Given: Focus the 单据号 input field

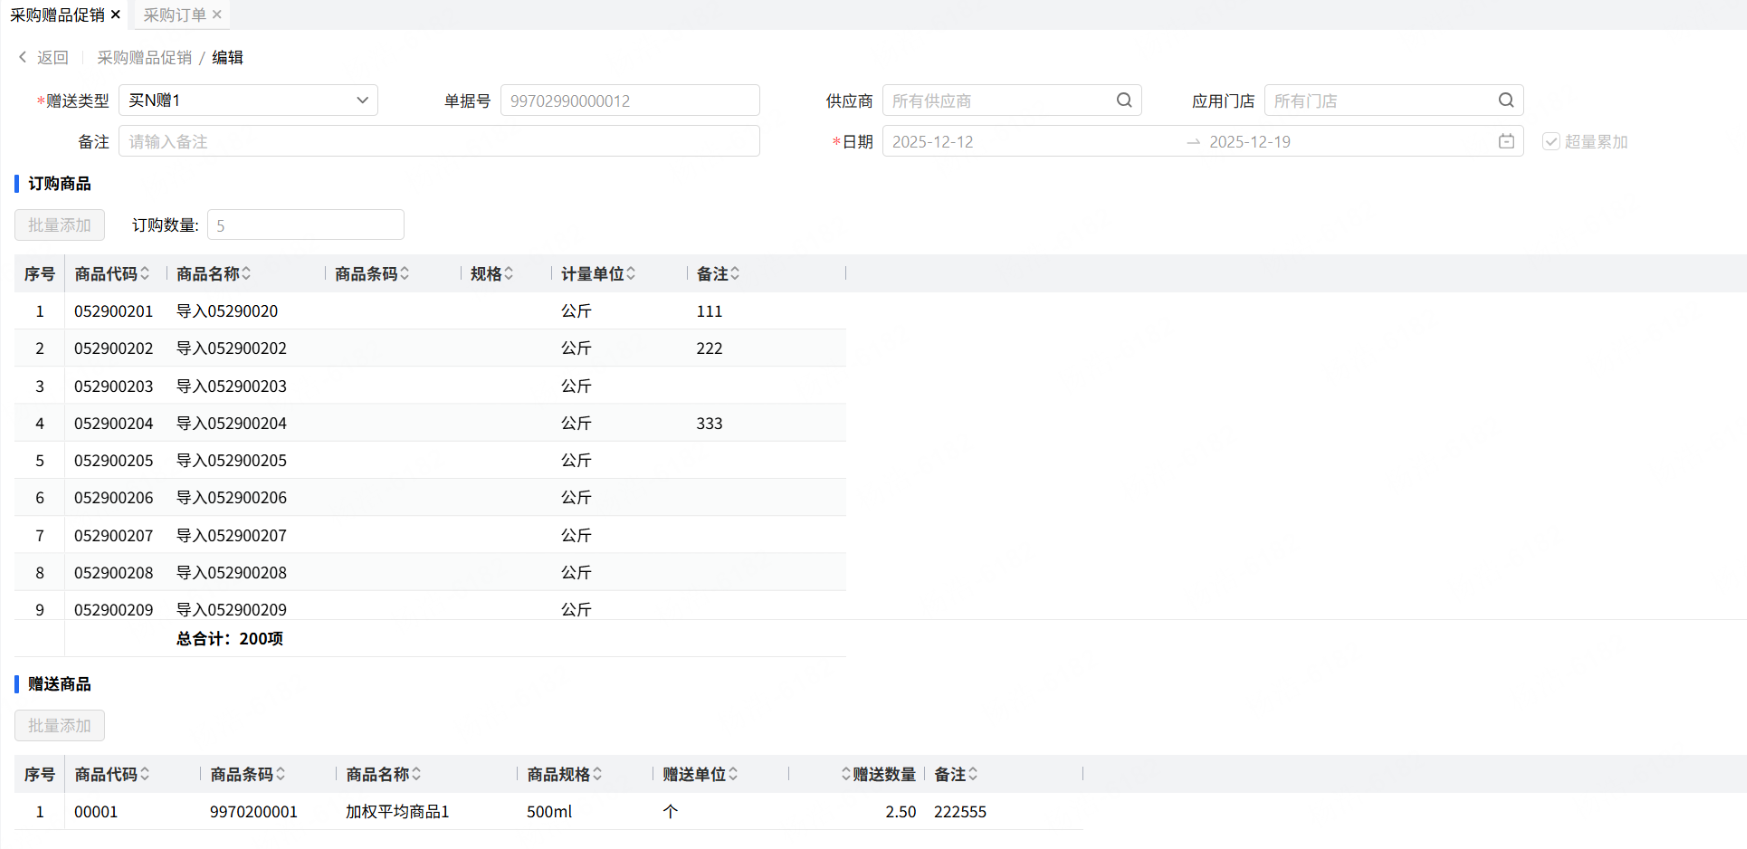Looking at the screenshot, I should tap(630, 100).
